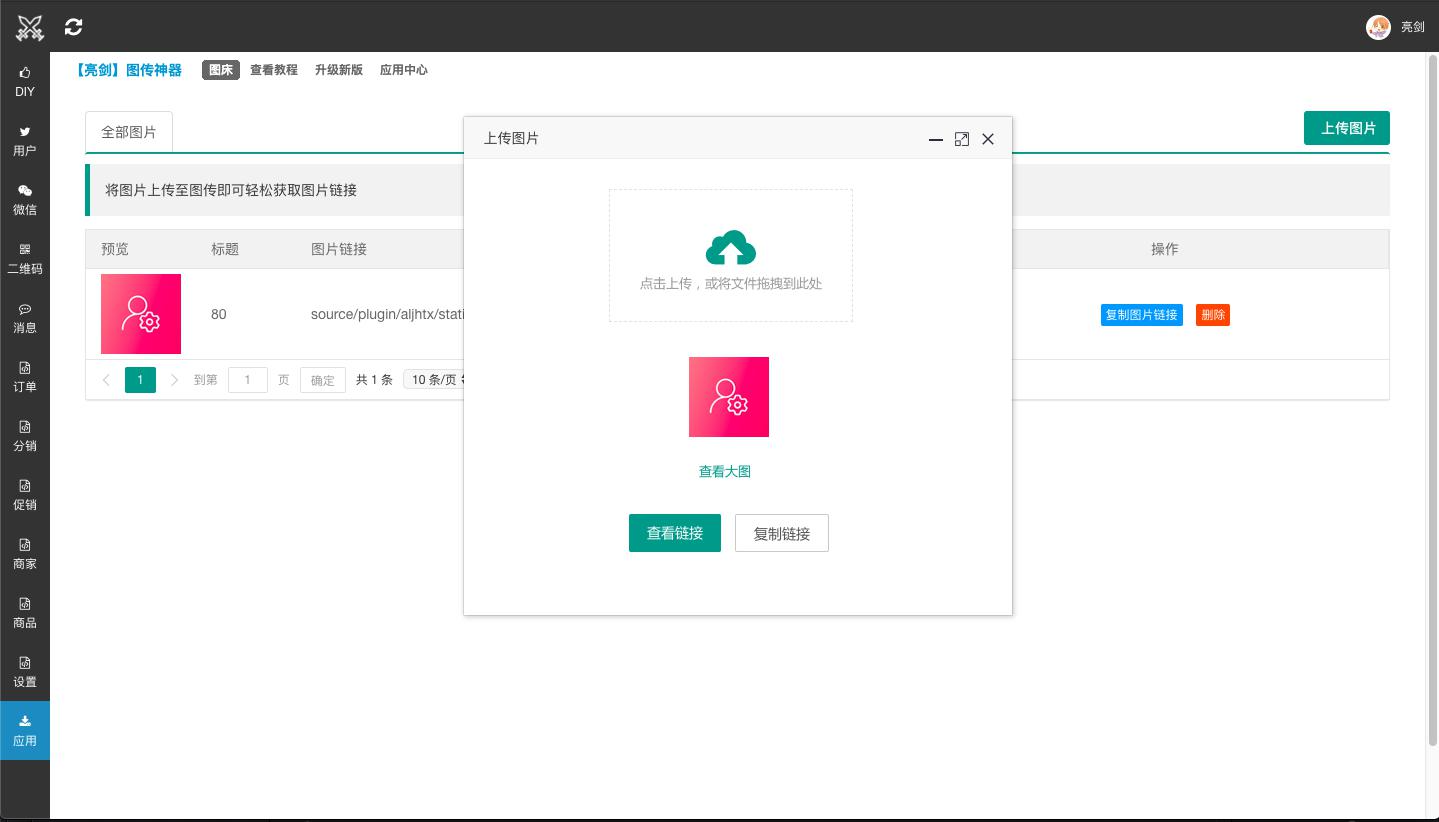Maximize the 上传图片 dialog

(x=962, y=139)
